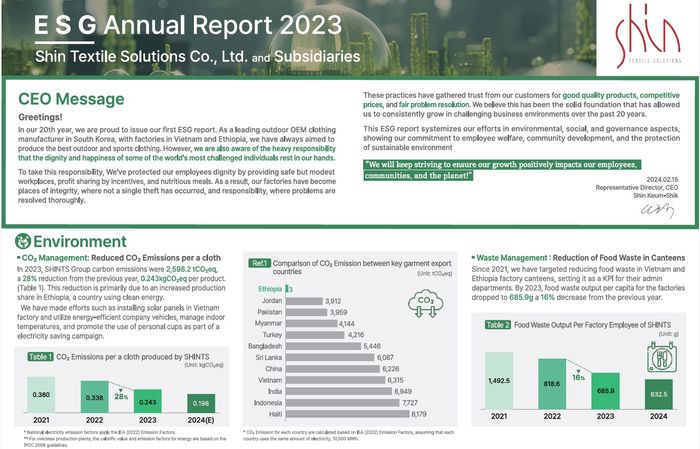Click the highlighted 'We will keep striving' quote
The image size is (700, 449).
click(502, 170)
